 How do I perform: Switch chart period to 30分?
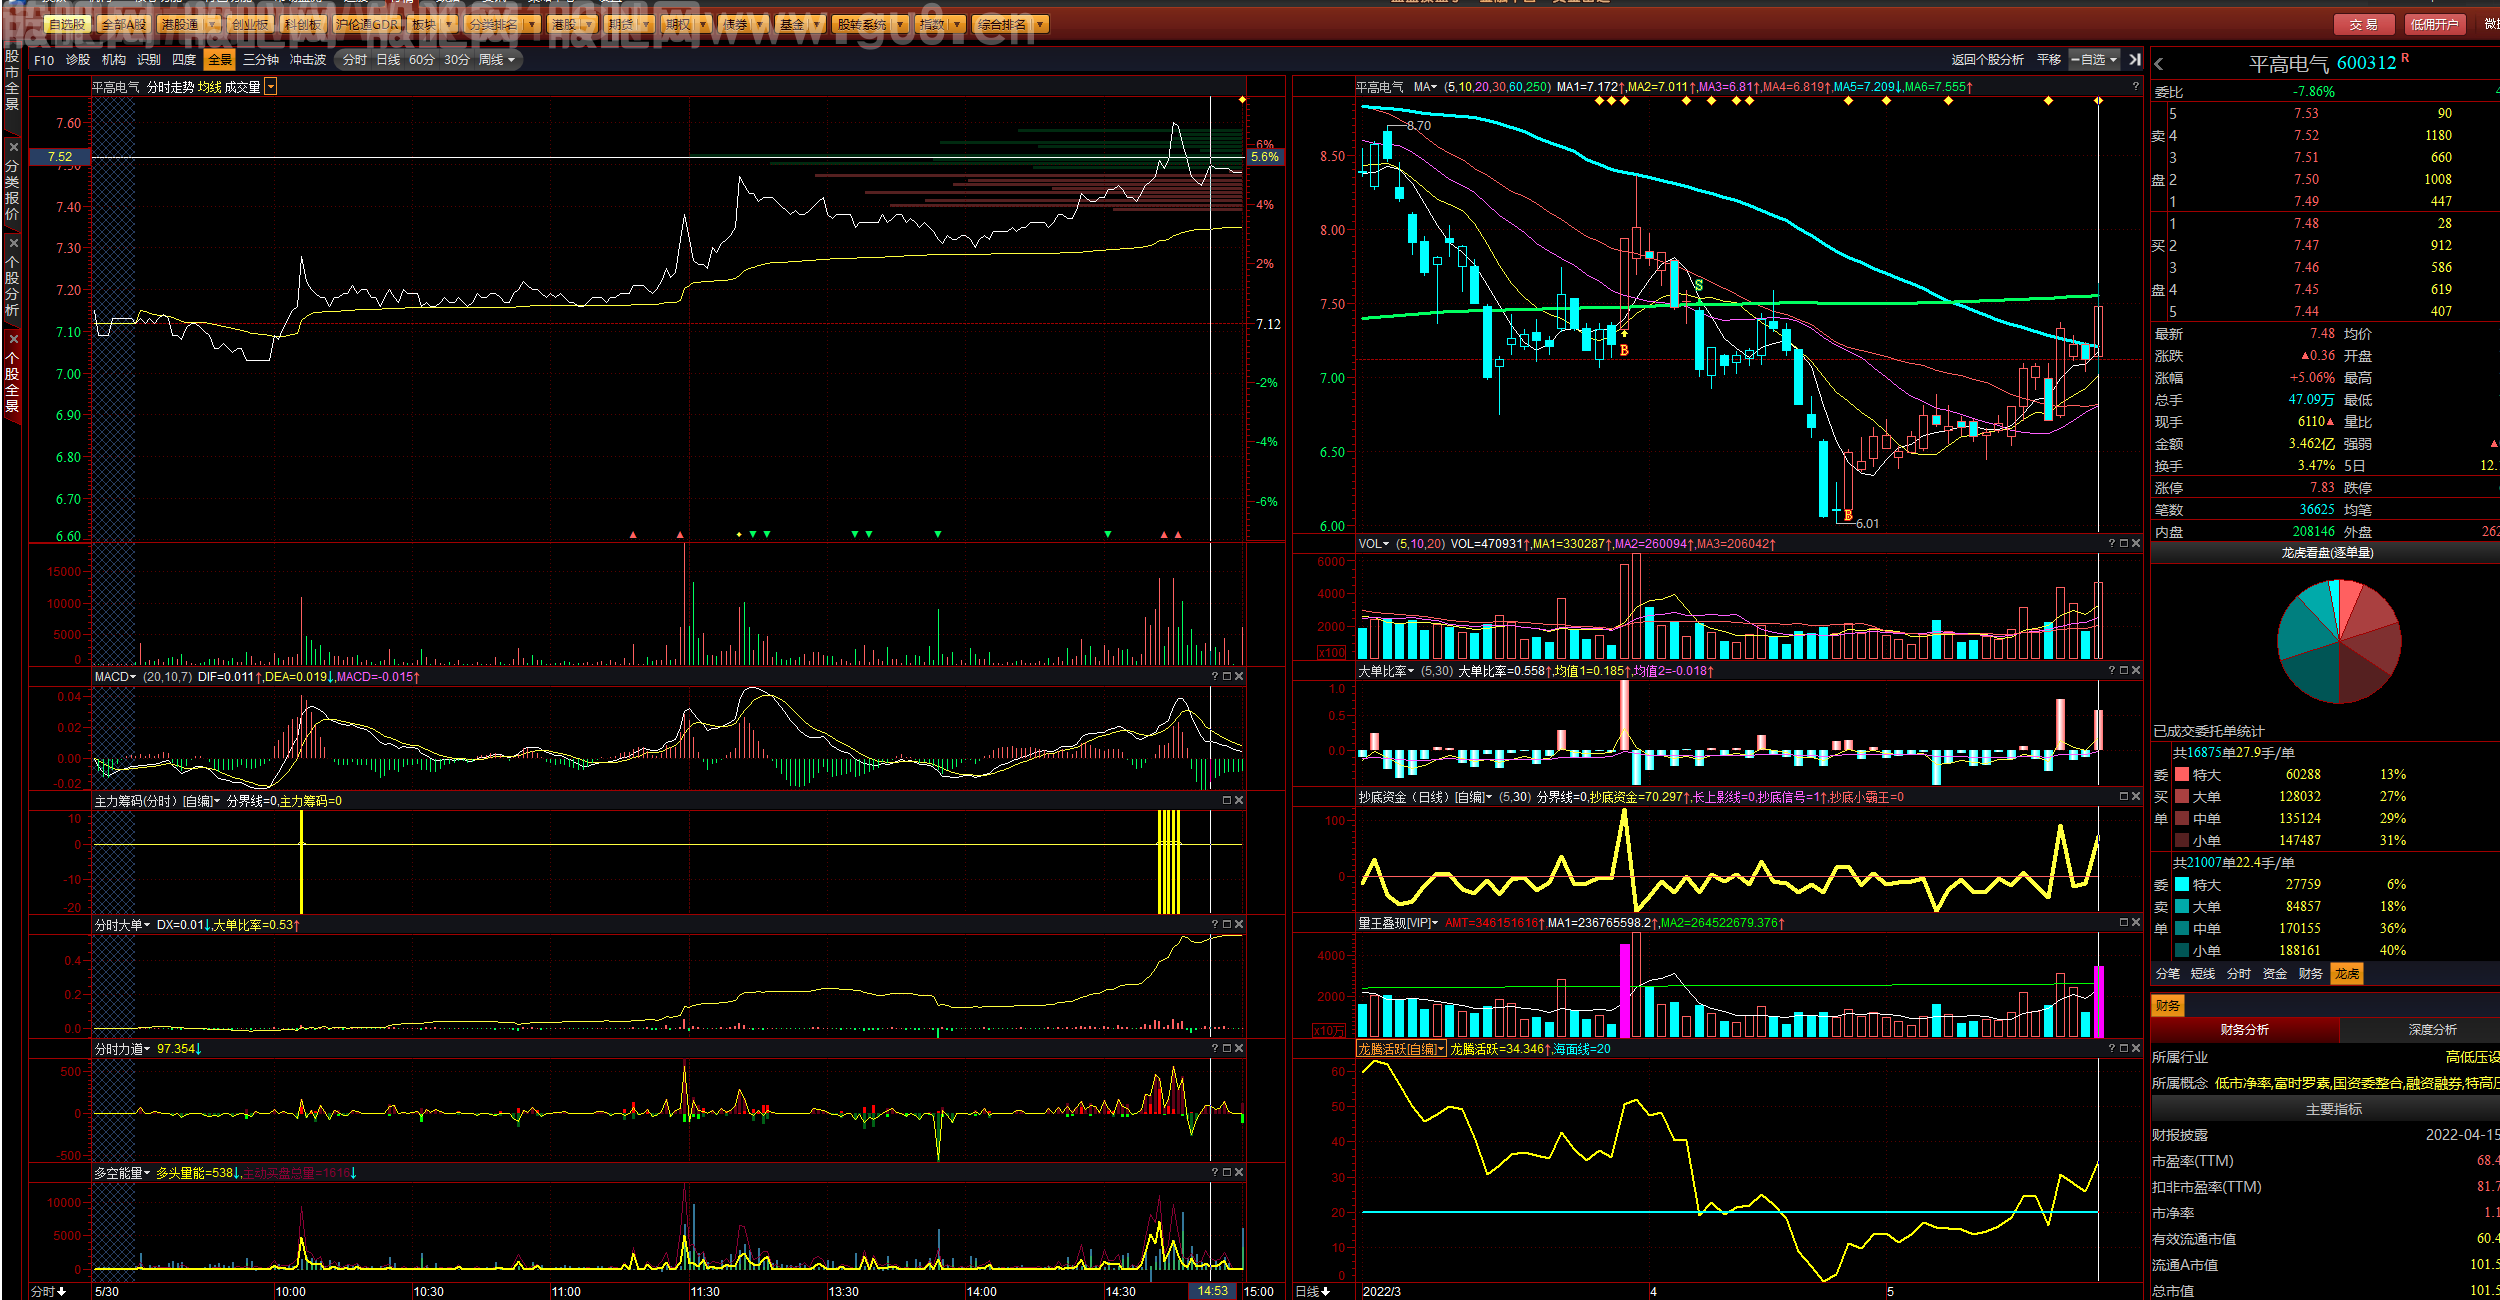coord(457,60)
